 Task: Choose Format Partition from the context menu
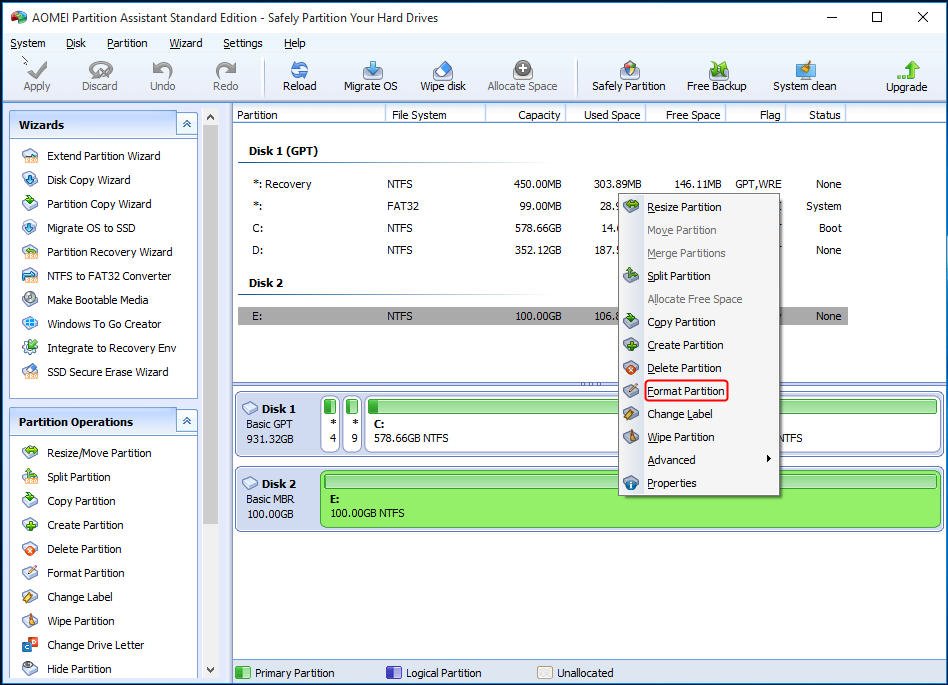tap(686, 391)
